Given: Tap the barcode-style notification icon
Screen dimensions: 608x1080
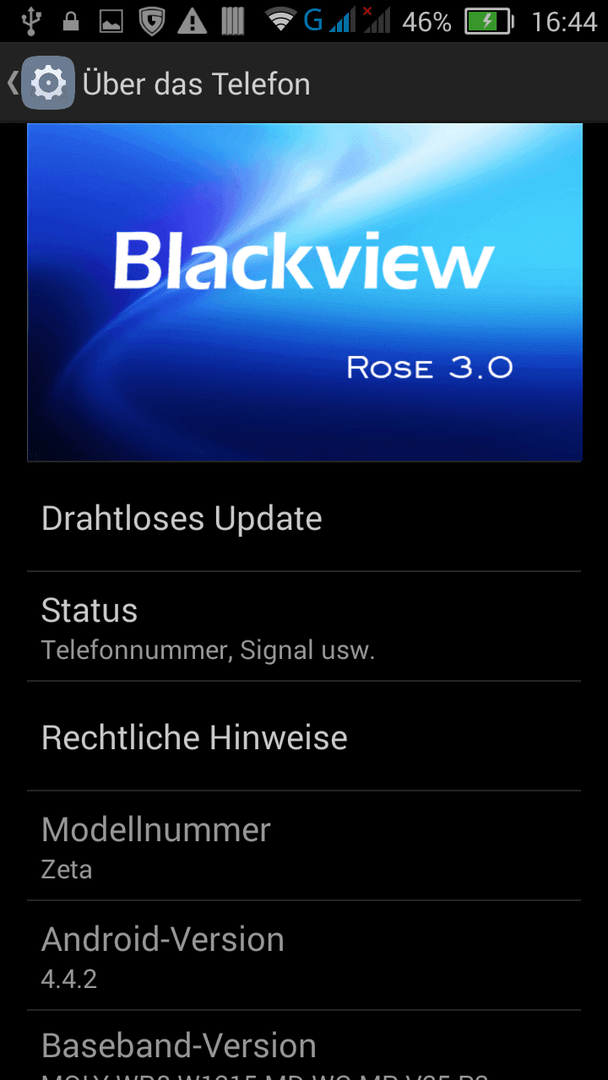Looking at the screenshot, I should click(233, 21).
